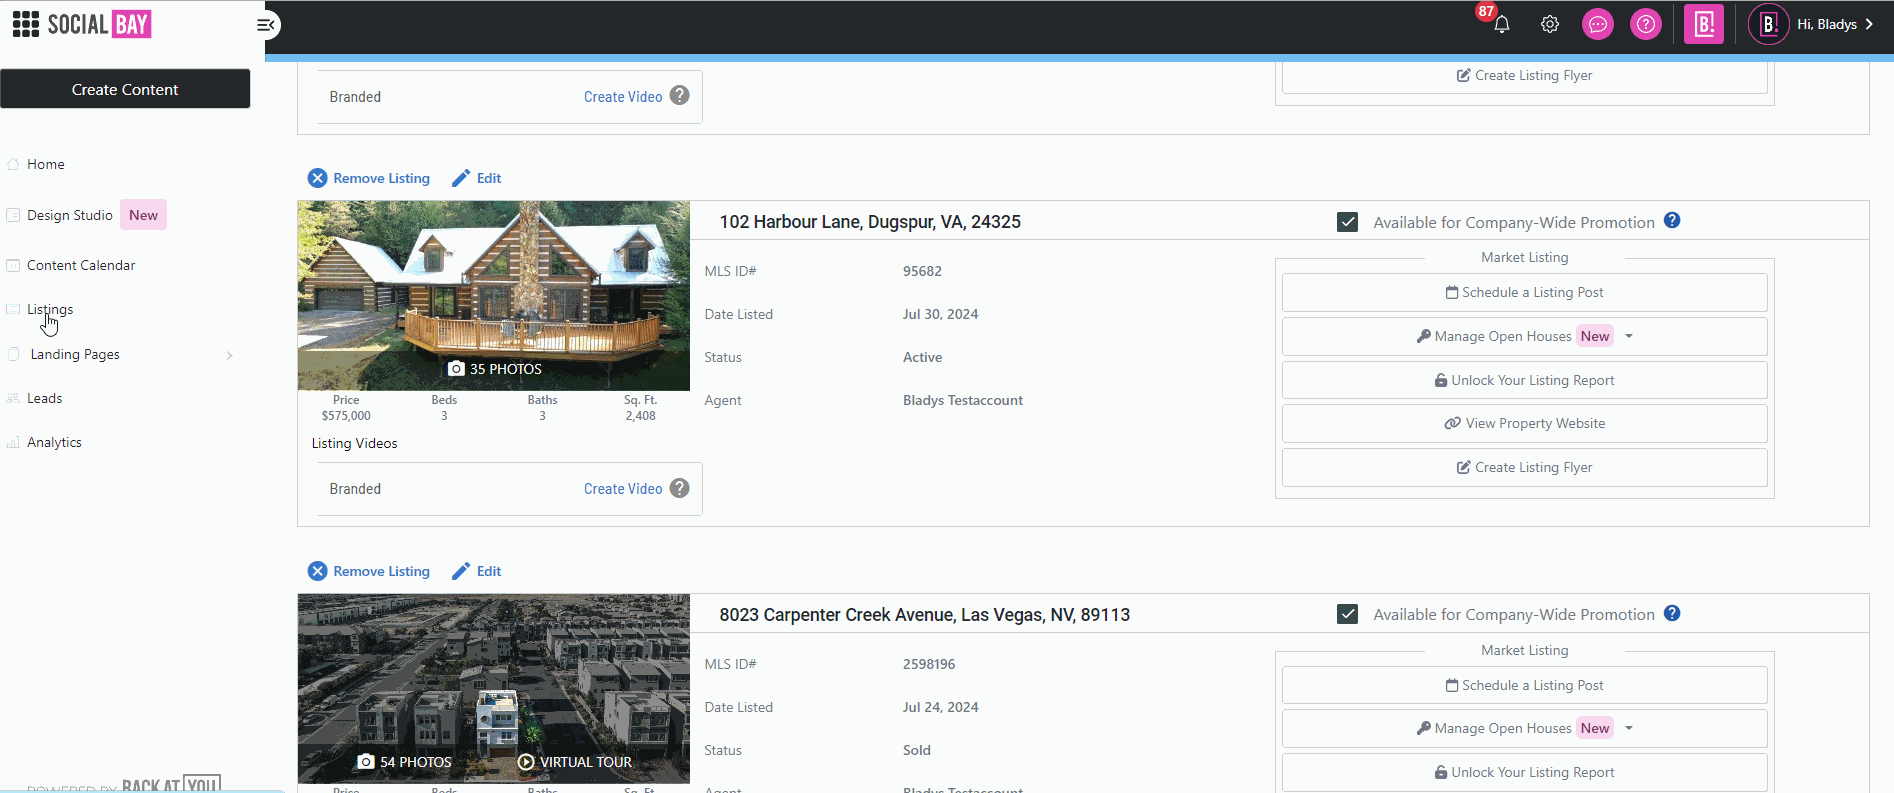1894x793 pixels.
Task: Click Create Video link in top Branded row
Action: (x=623, y=97)
